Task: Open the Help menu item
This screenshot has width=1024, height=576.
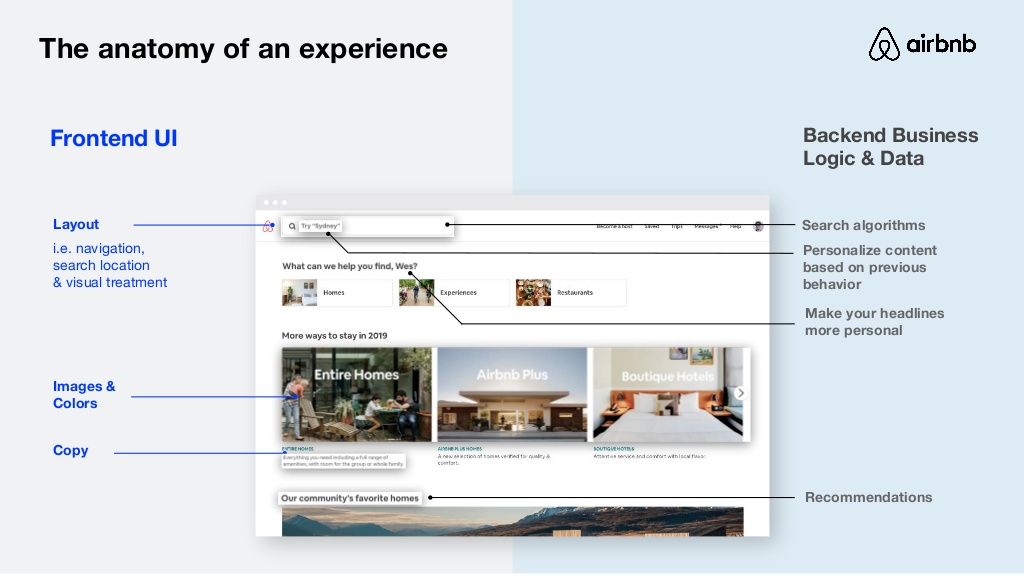Action: 735,227
